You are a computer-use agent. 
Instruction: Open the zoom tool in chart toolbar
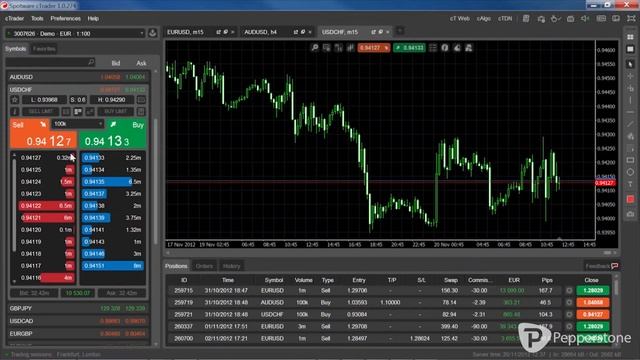pos(315,48)
